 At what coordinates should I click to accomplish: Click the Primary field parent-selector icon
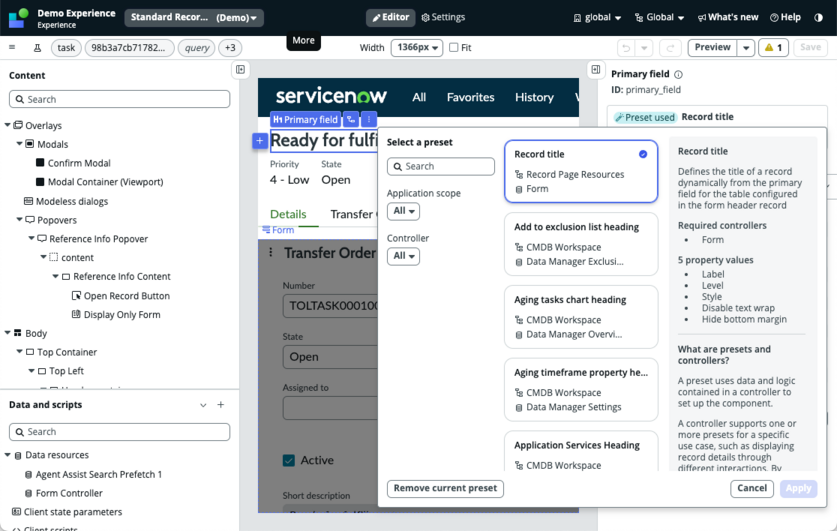click(351, 120)
